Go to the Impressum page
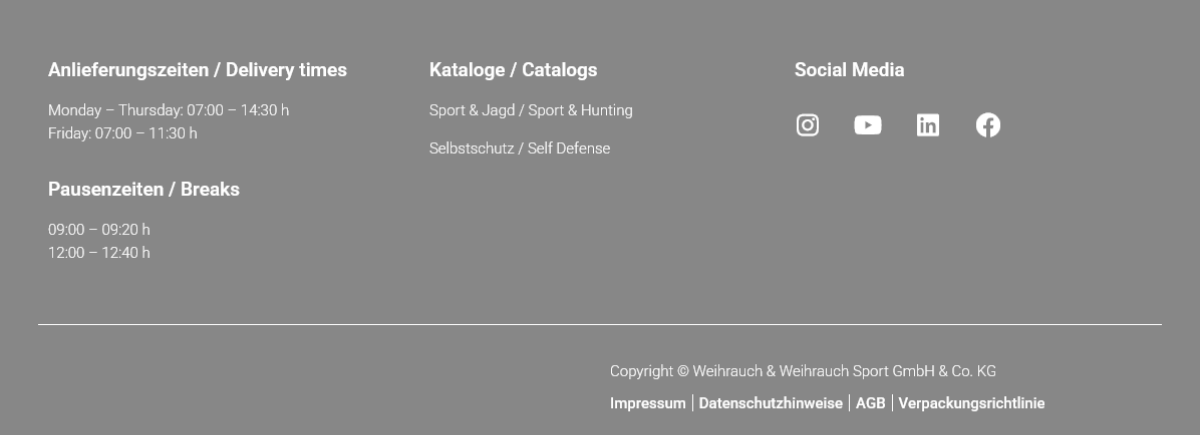Screen dimensions: 1200x435 (x=648, y=403)
